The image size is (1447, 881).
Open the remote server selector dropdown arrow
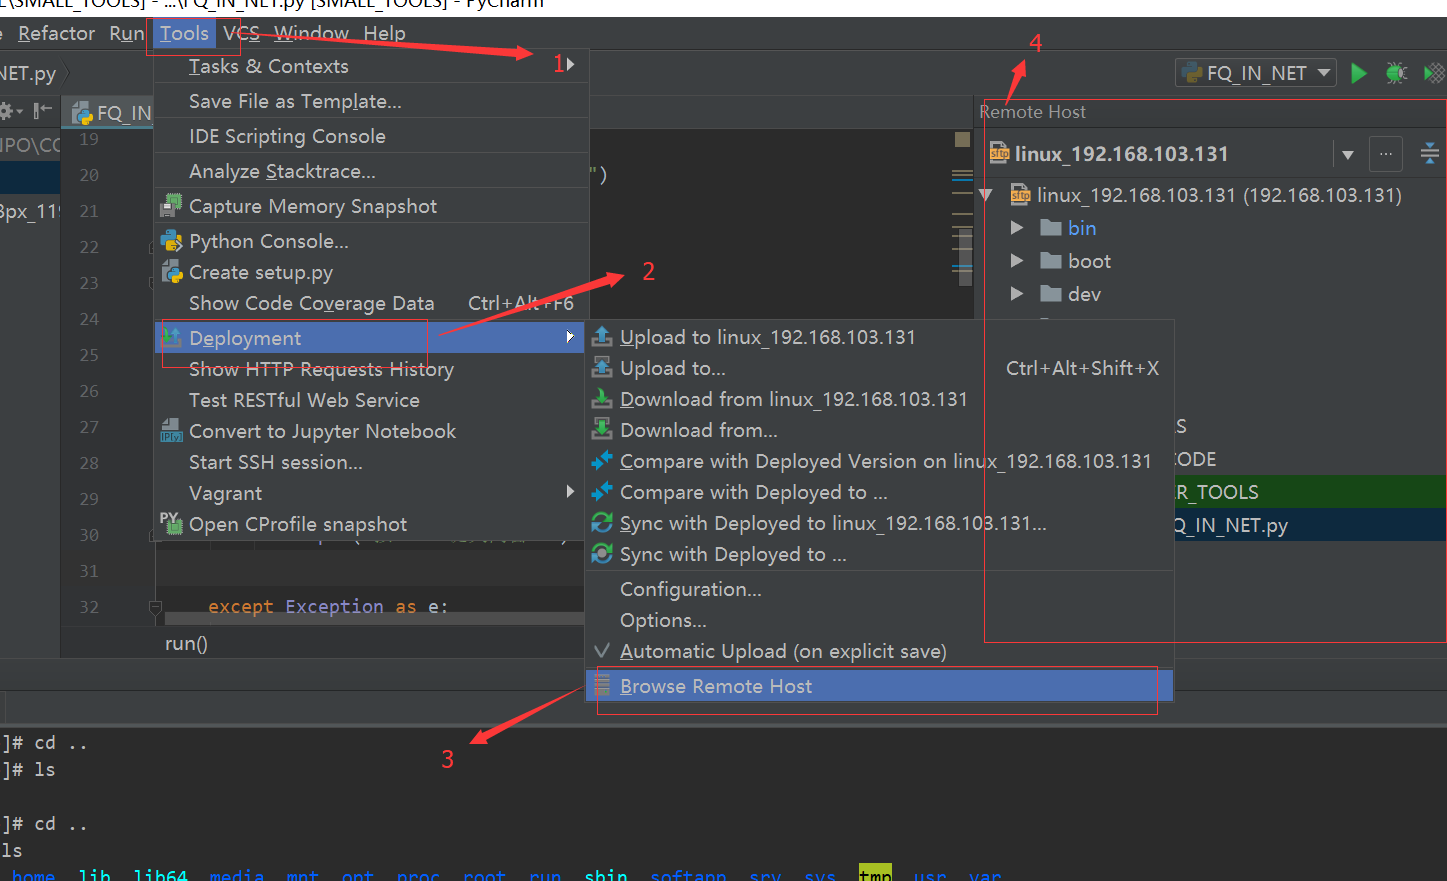(x=1347, y=155)
